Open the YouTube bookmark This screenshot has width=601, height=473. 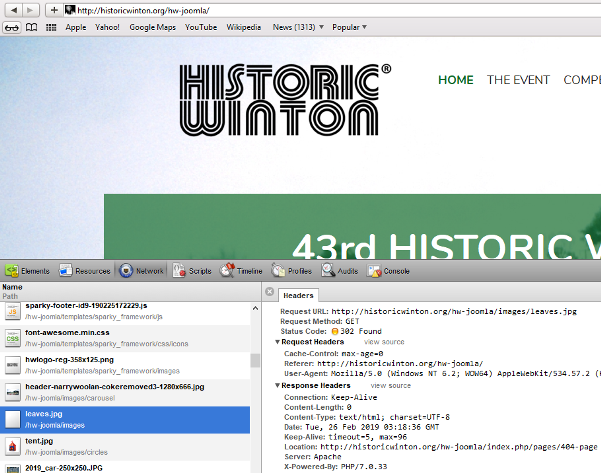click(x=201, y=27)
